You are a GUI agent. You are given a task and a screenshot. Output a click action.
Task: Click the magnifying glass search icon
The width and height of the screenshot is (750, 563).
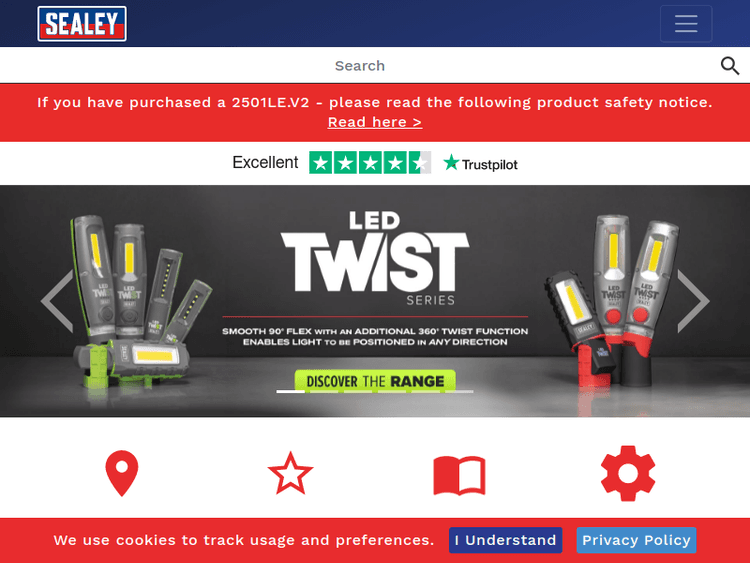(x=730, y=66)
